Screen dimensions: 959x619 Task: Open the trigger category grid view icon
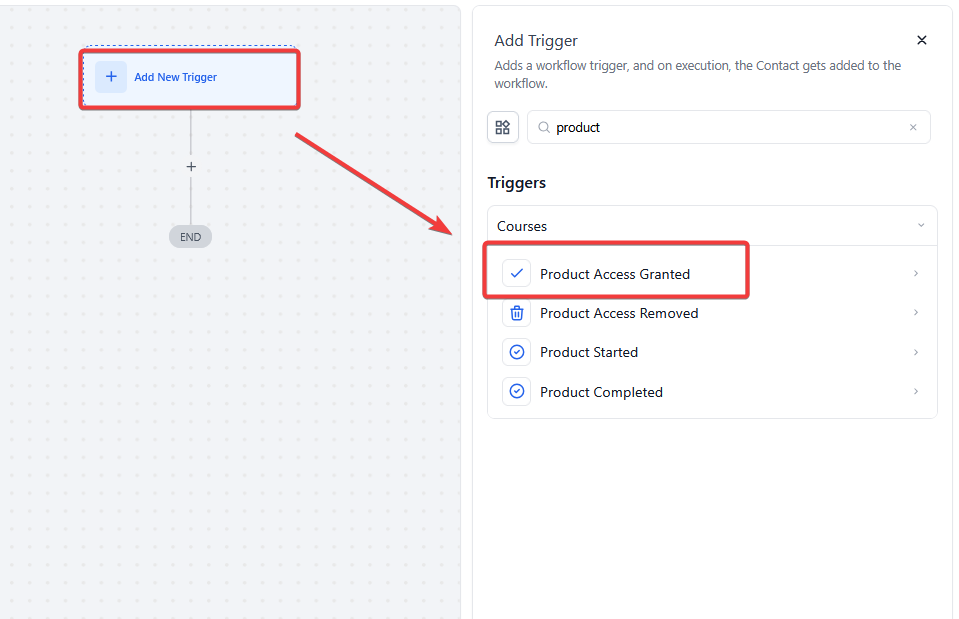503,127
